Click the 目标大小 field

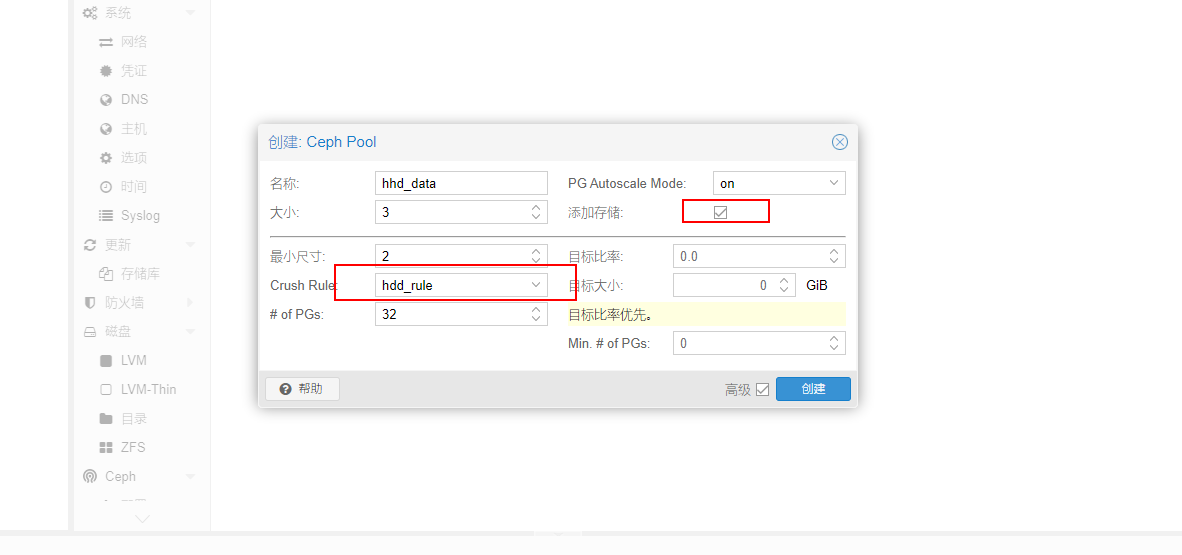[735, 285]
